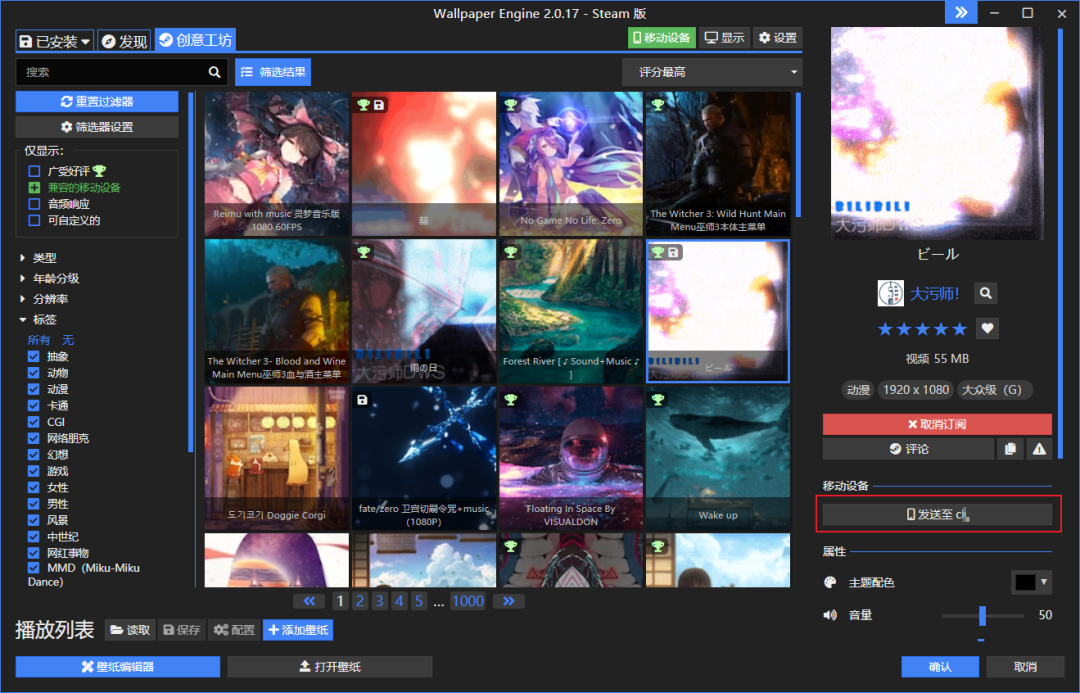This screenshot has width=1080, height=693.
Task: Click the five-star rating
Action: point(922,329)
